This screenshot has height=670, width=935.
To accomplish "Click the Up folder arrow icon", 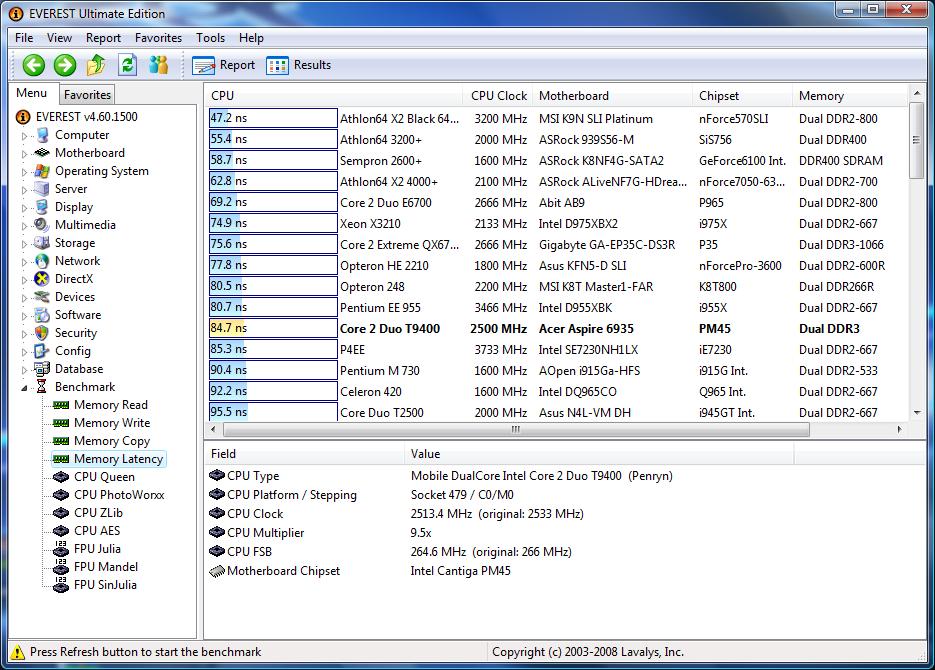I will click(x=96, y=65).
